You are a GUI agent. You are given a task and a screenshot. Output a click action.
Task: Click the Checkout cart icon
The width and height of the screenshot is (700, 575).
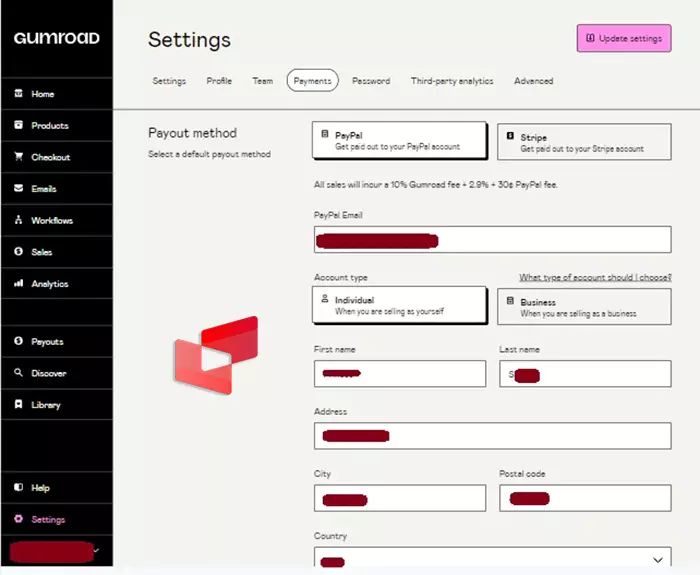point(18,156)
